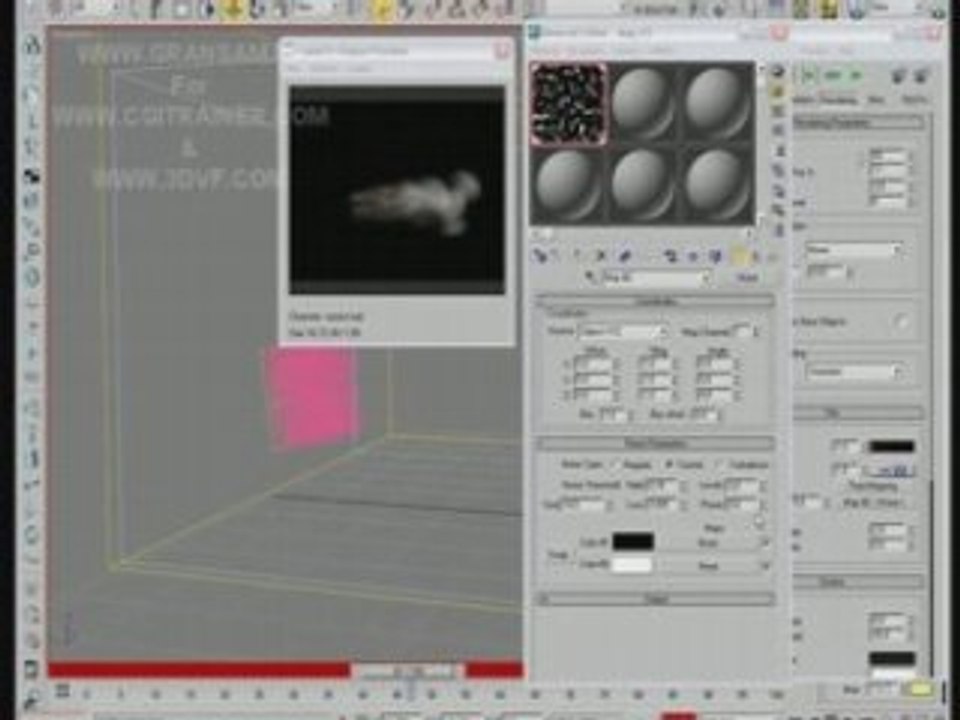Click Color #1 map None button

708,542
